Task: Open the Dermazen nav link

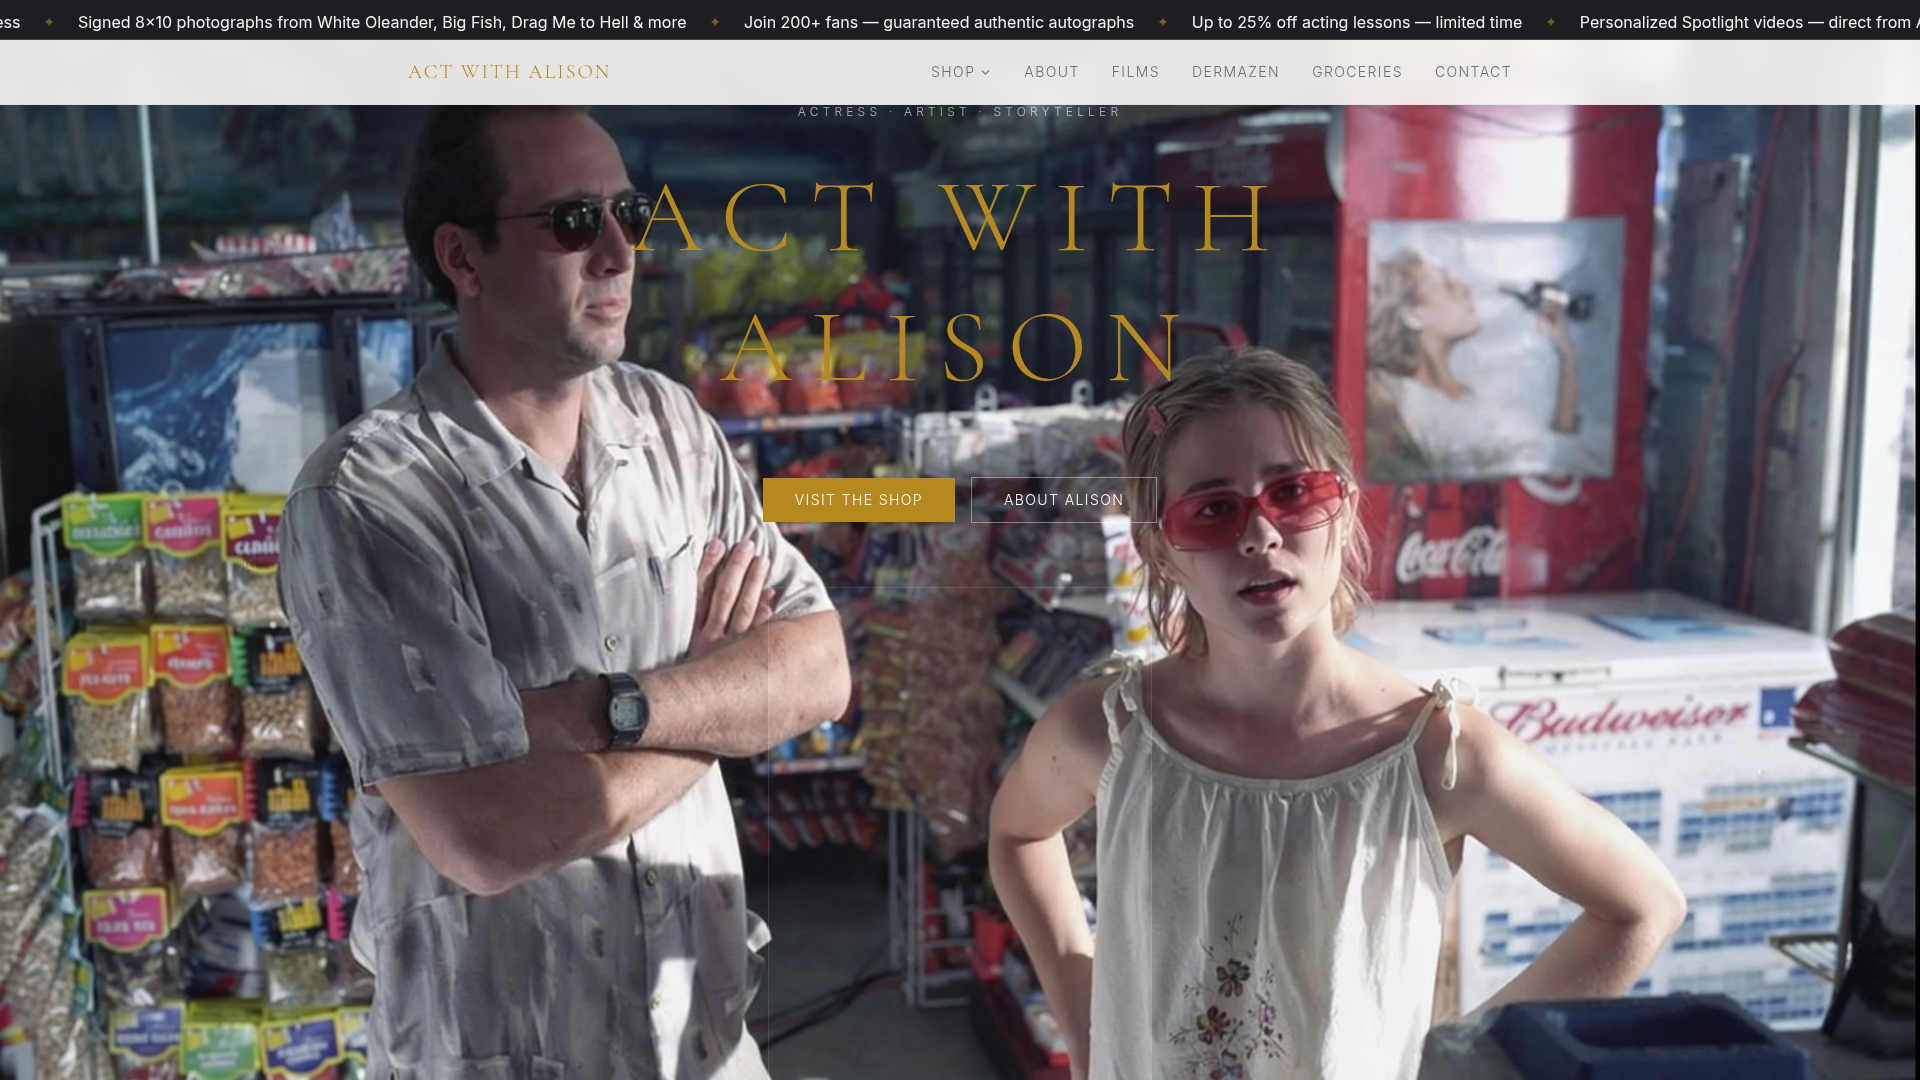Action: tap(1235, 72)
